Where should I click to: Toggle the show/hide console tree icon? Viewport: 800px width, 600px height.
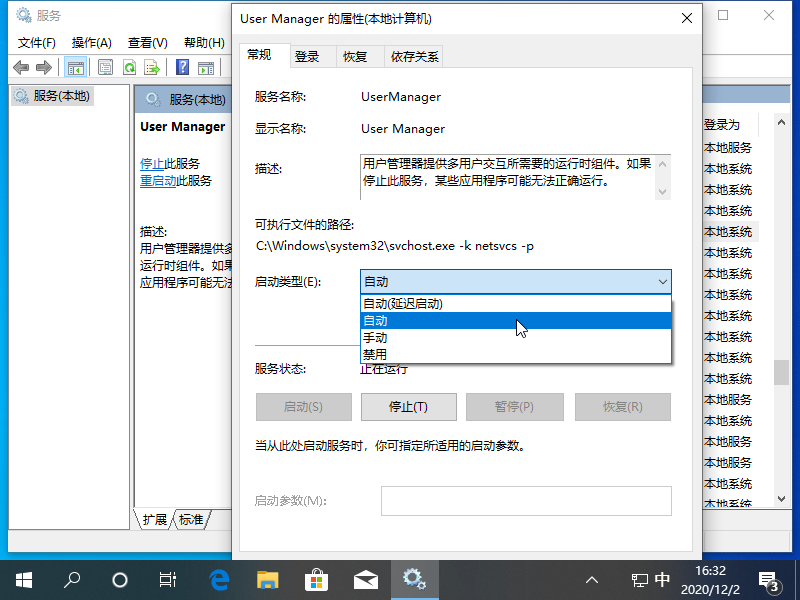[x=75, y=67]
